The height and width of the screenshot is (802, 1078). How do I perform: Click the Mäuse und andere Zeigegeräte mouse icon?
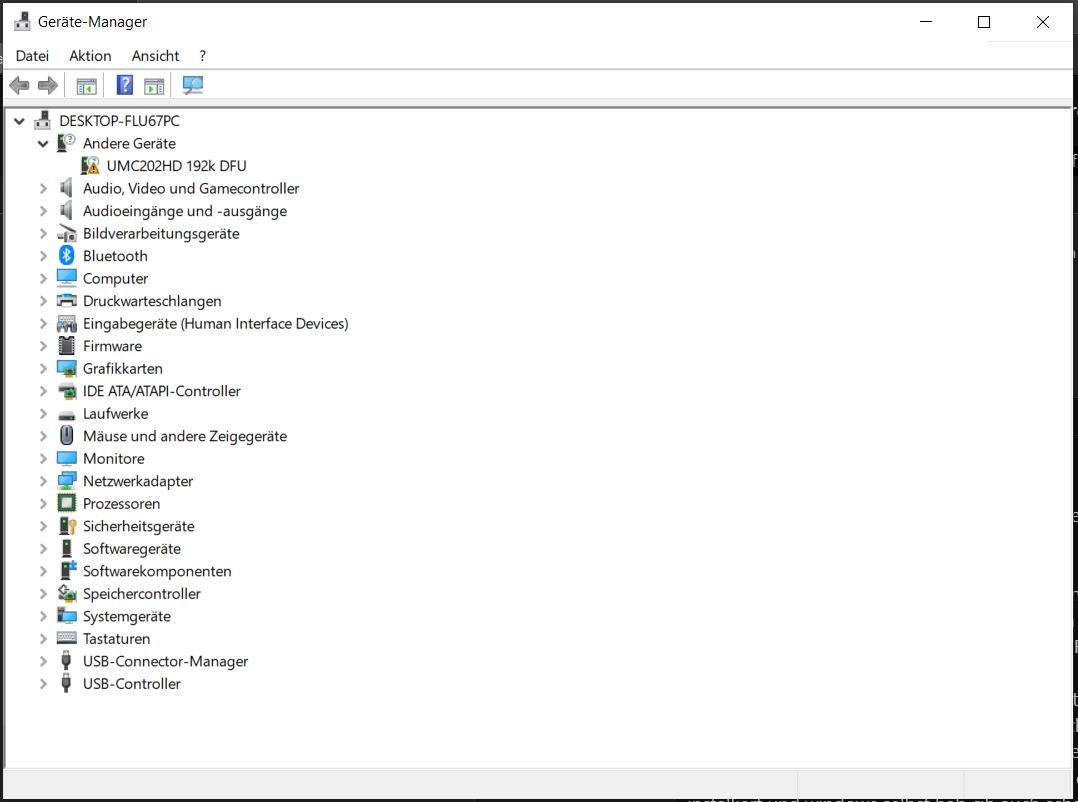[67, 436]
